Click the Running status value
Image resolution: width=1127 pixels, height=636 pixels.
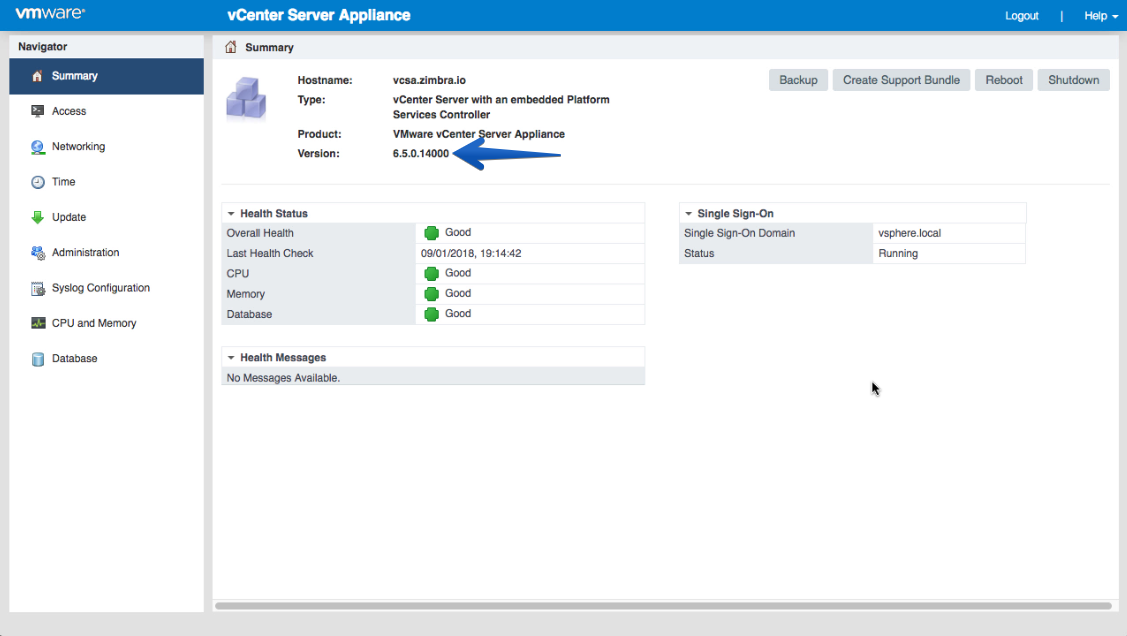point(898,254)
